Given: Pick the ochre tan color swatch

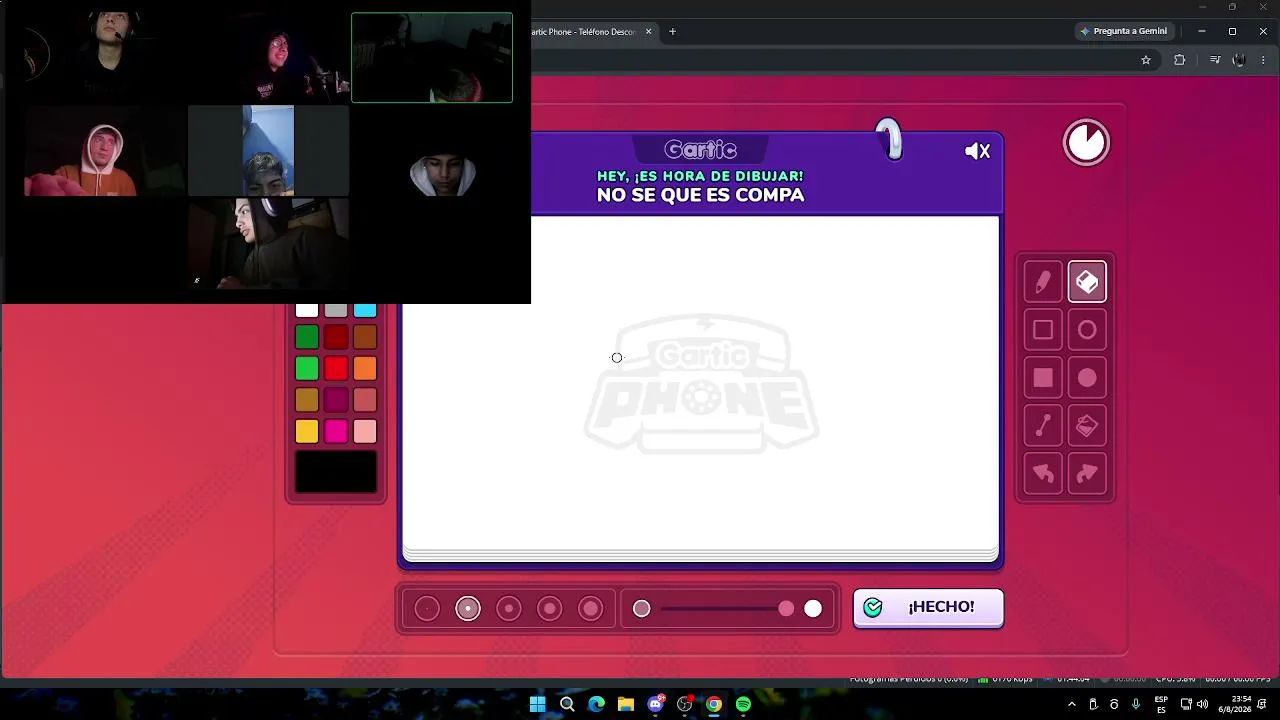Looking at the screenshot, I should tap(307, 400).
